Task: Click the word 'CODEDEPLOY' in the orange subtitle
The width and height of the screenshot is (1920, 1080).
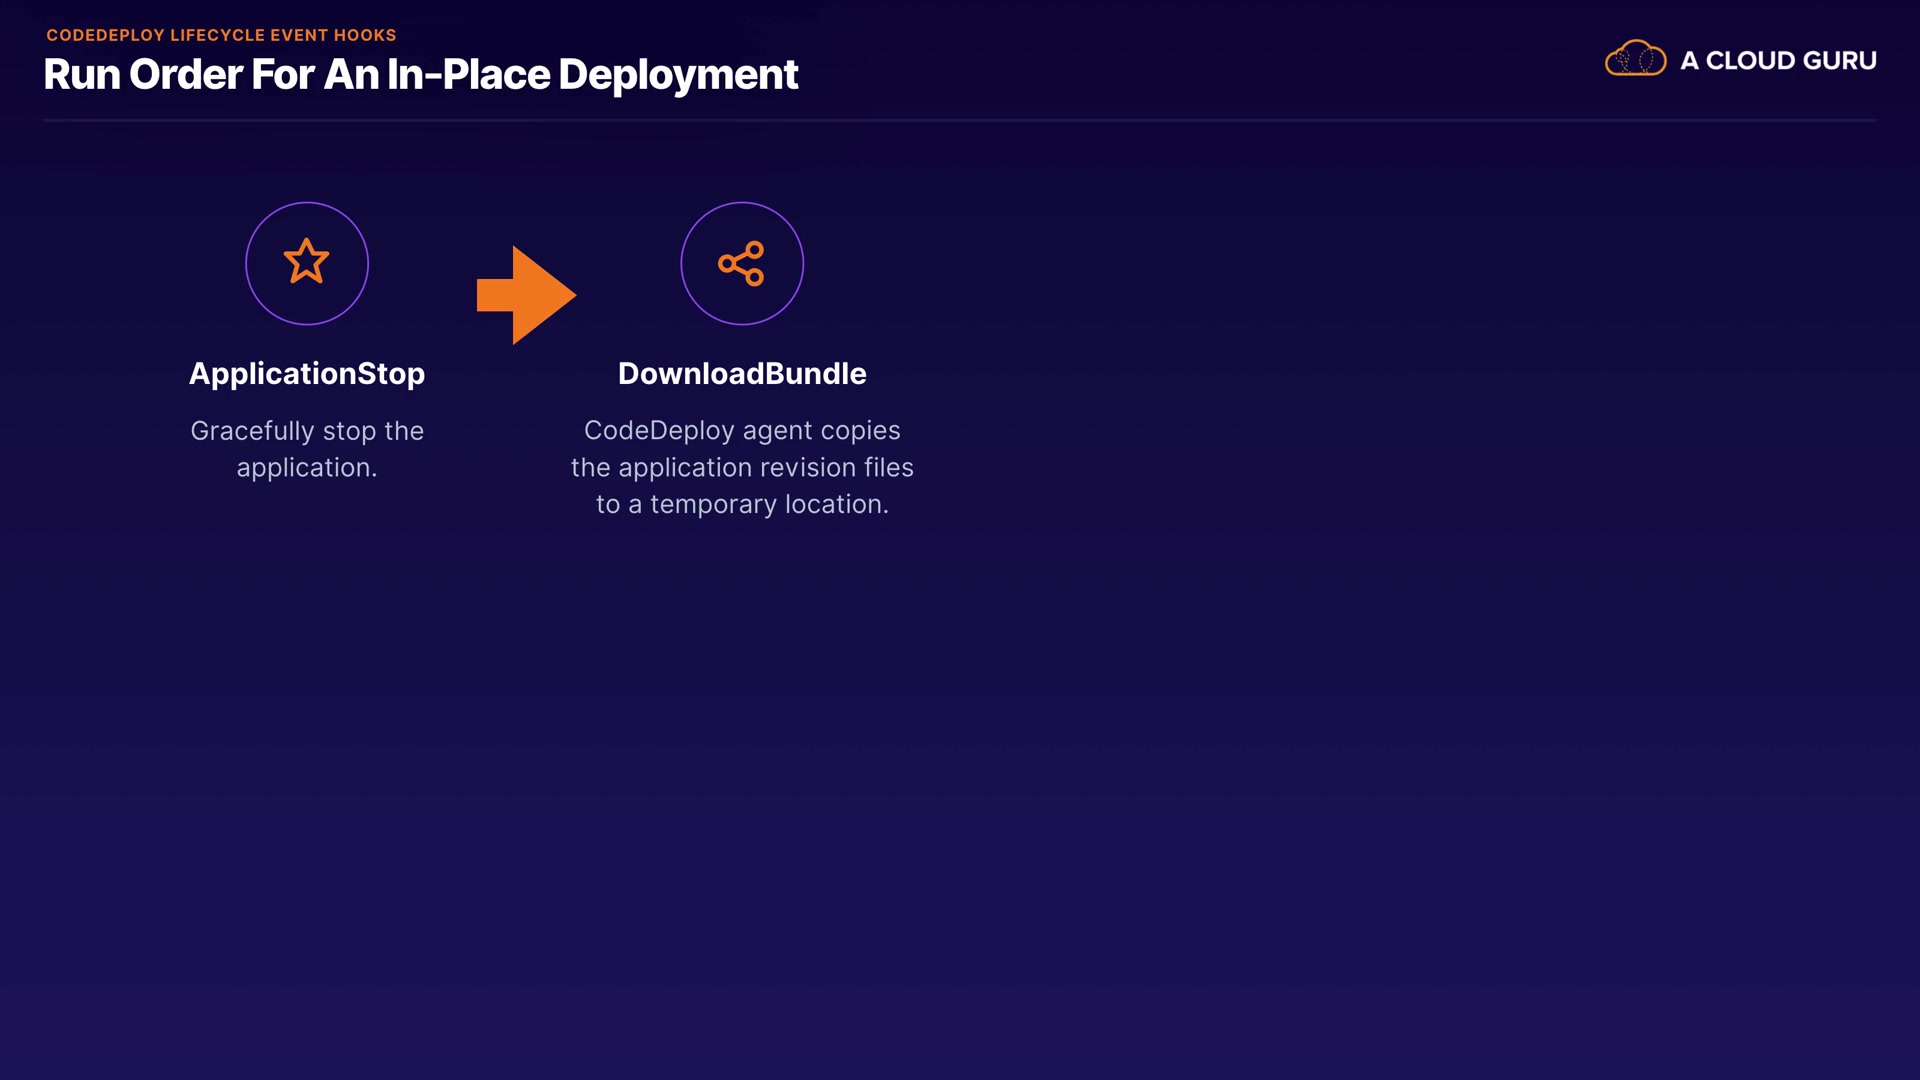Action: pyautogui.click(x=105, y=35)
